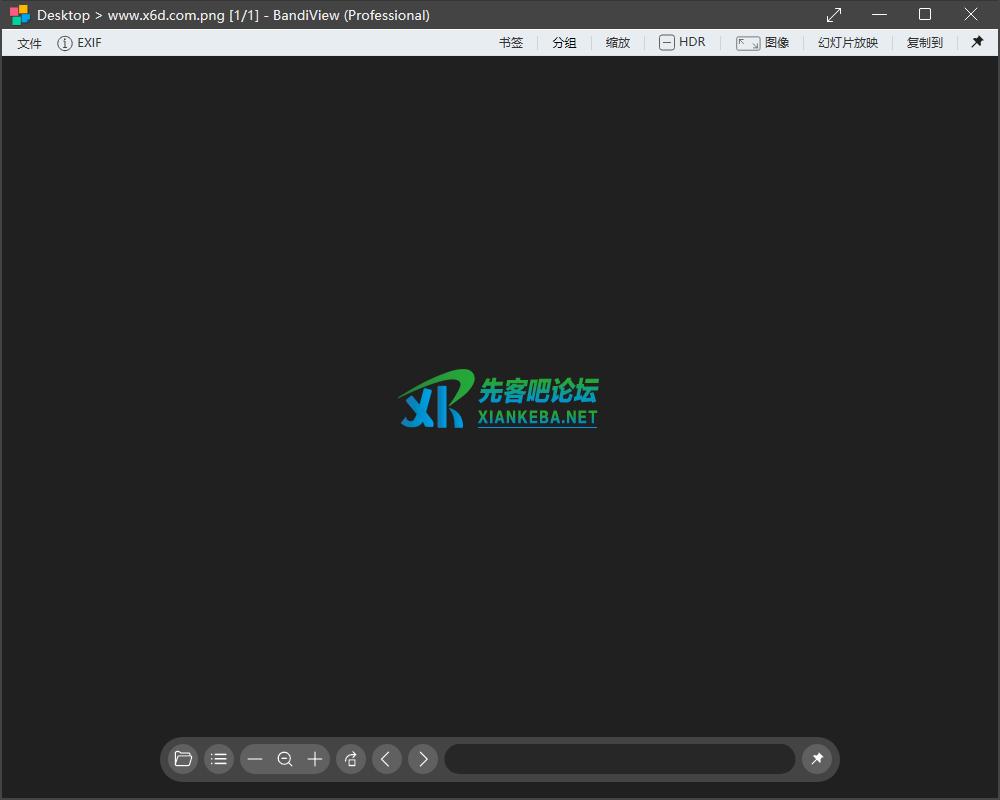1000x800 pixels.
Task: Pin the bottom navigation bar
Action: (x=818, y=759)
